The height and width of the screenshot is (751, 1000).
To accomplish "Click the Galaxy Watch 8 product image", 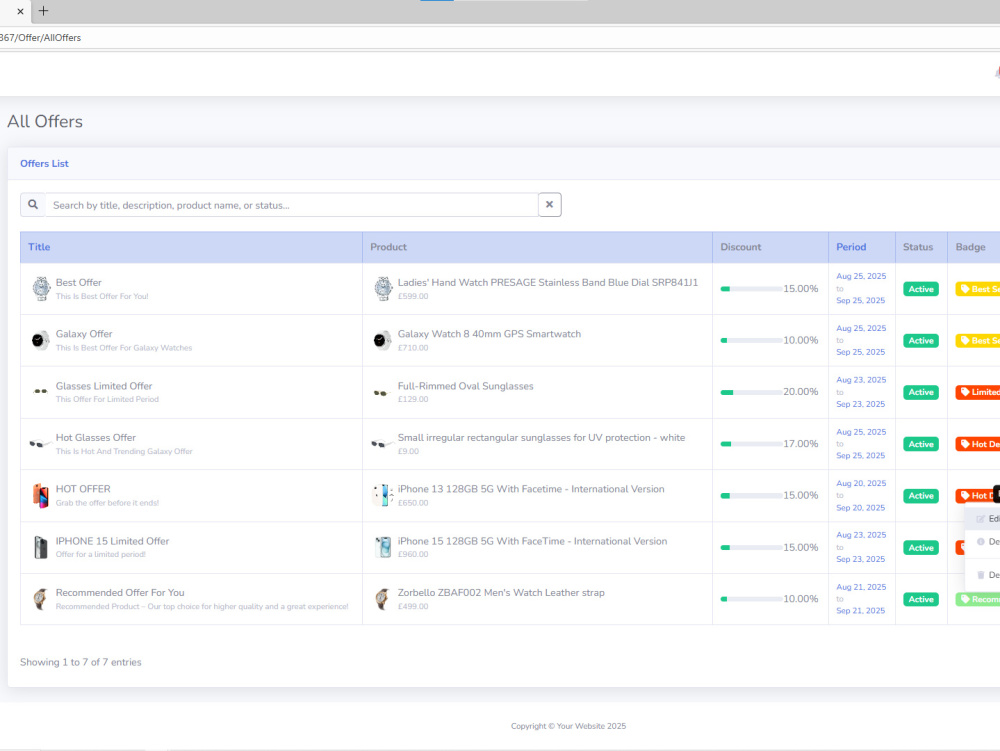I will 383,340.
